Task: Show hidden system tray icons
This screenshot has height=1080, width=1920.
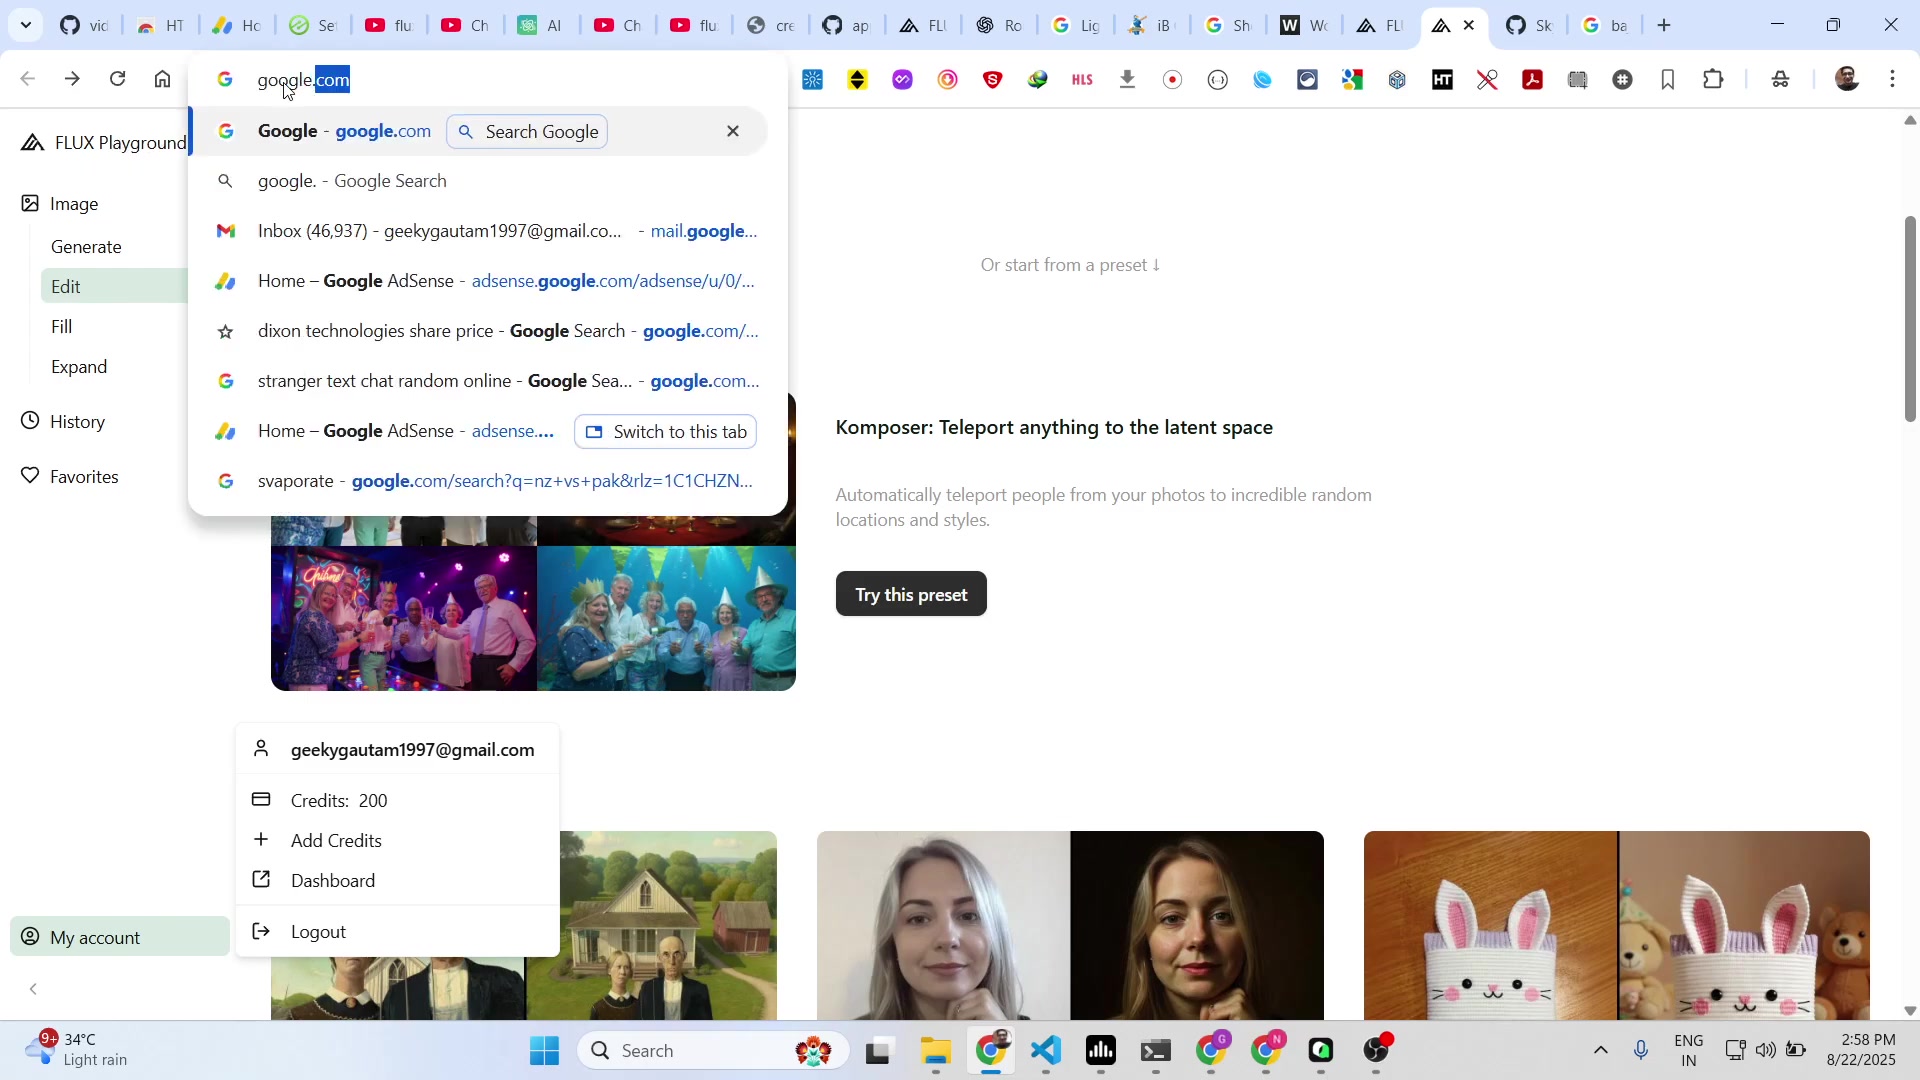Action: click(1601, 1050)
